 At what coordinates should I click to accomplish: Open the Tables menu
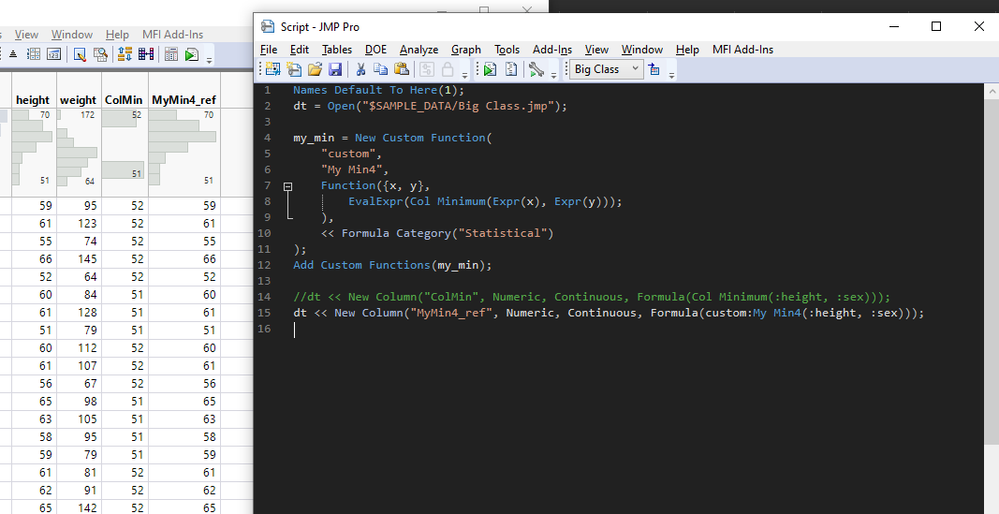[x=337, y=50]
